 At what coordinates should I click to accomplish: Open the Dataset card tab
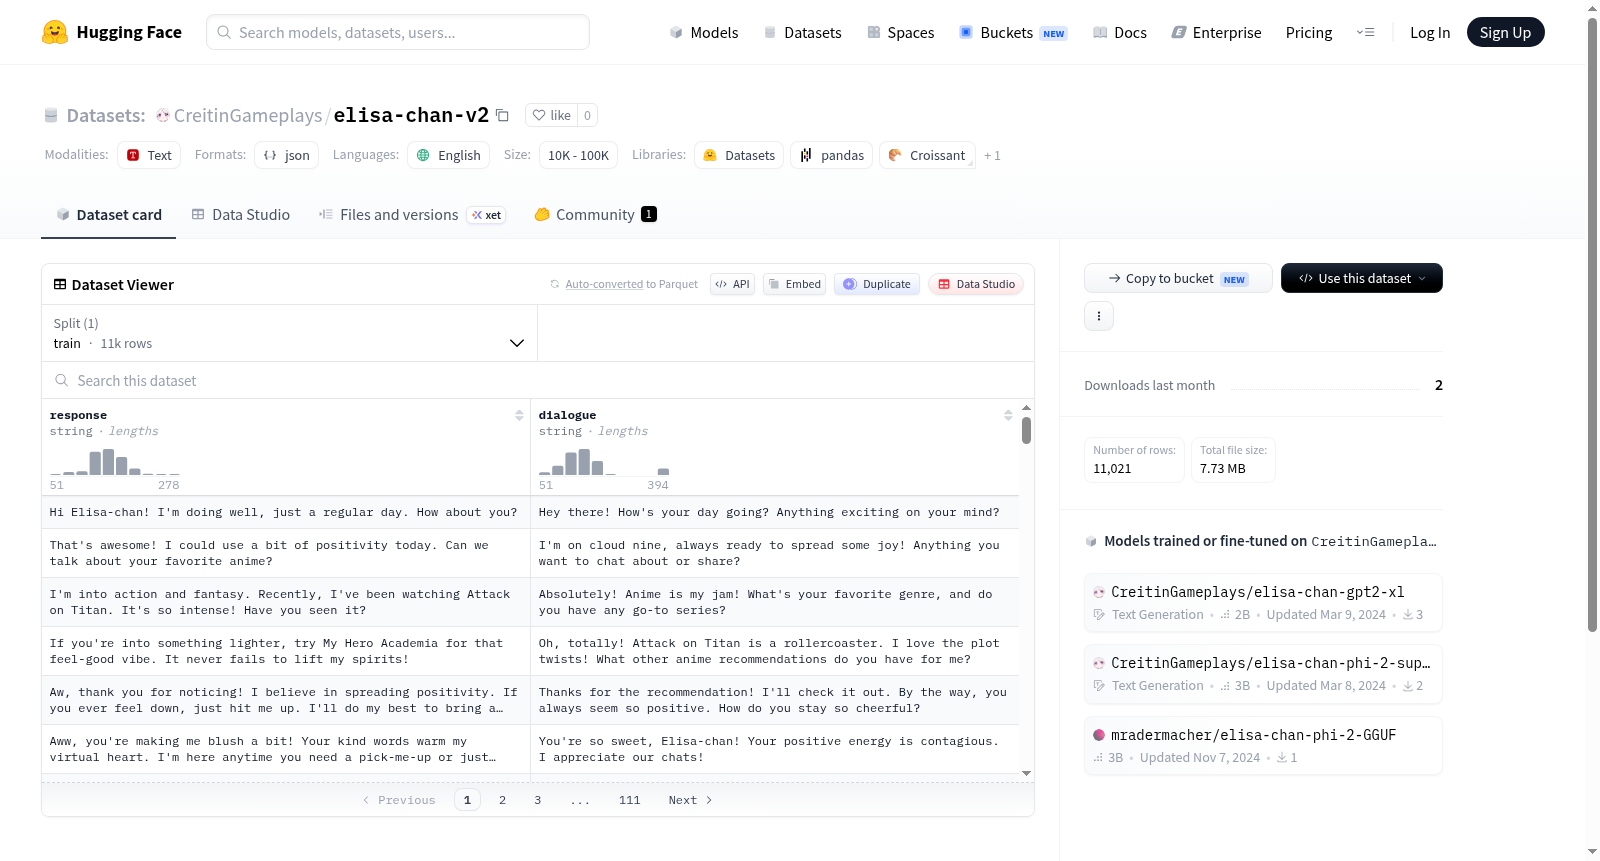tap(109, 215)
